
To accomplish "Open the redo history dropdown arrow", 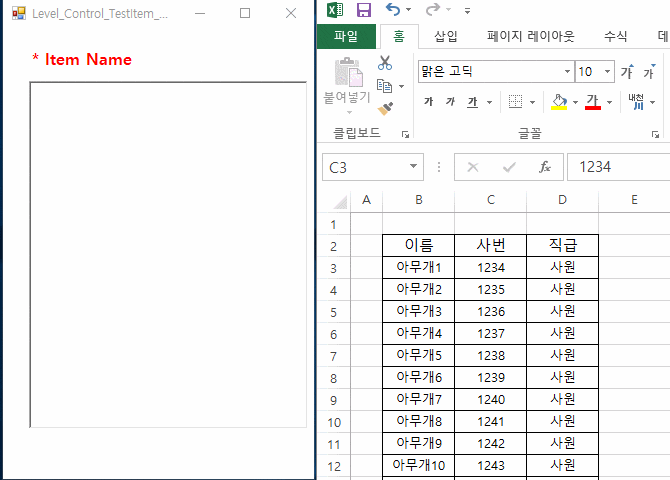I will click(x=448, y=9).
